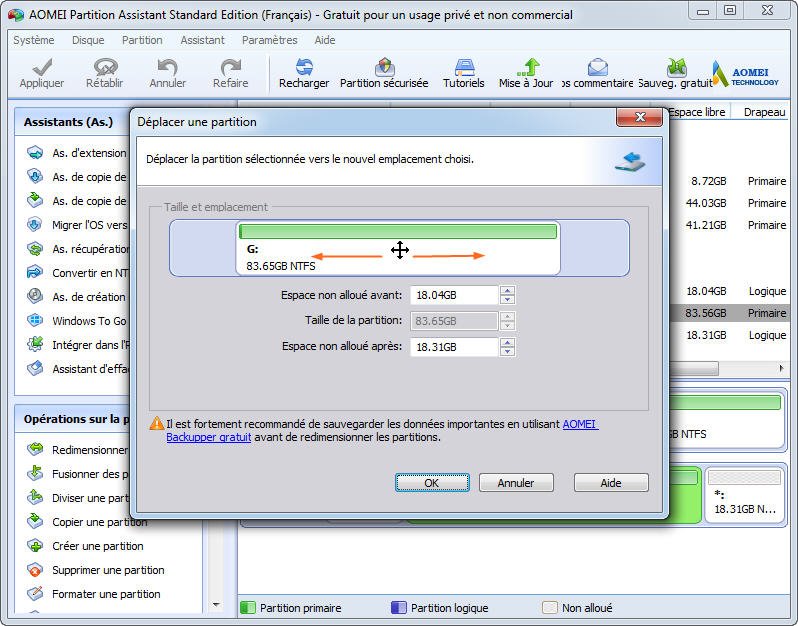Open the Partition sécurisée tool

click(384, 74)
